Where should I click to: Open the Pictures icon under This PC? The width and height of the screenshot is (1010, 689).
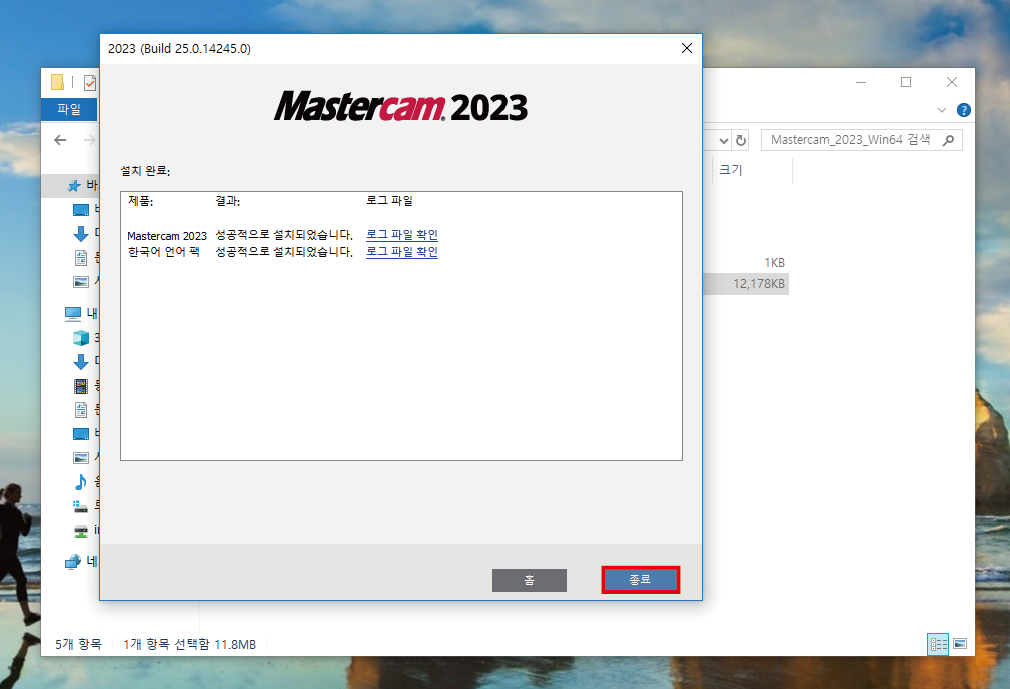coord(81,458)
